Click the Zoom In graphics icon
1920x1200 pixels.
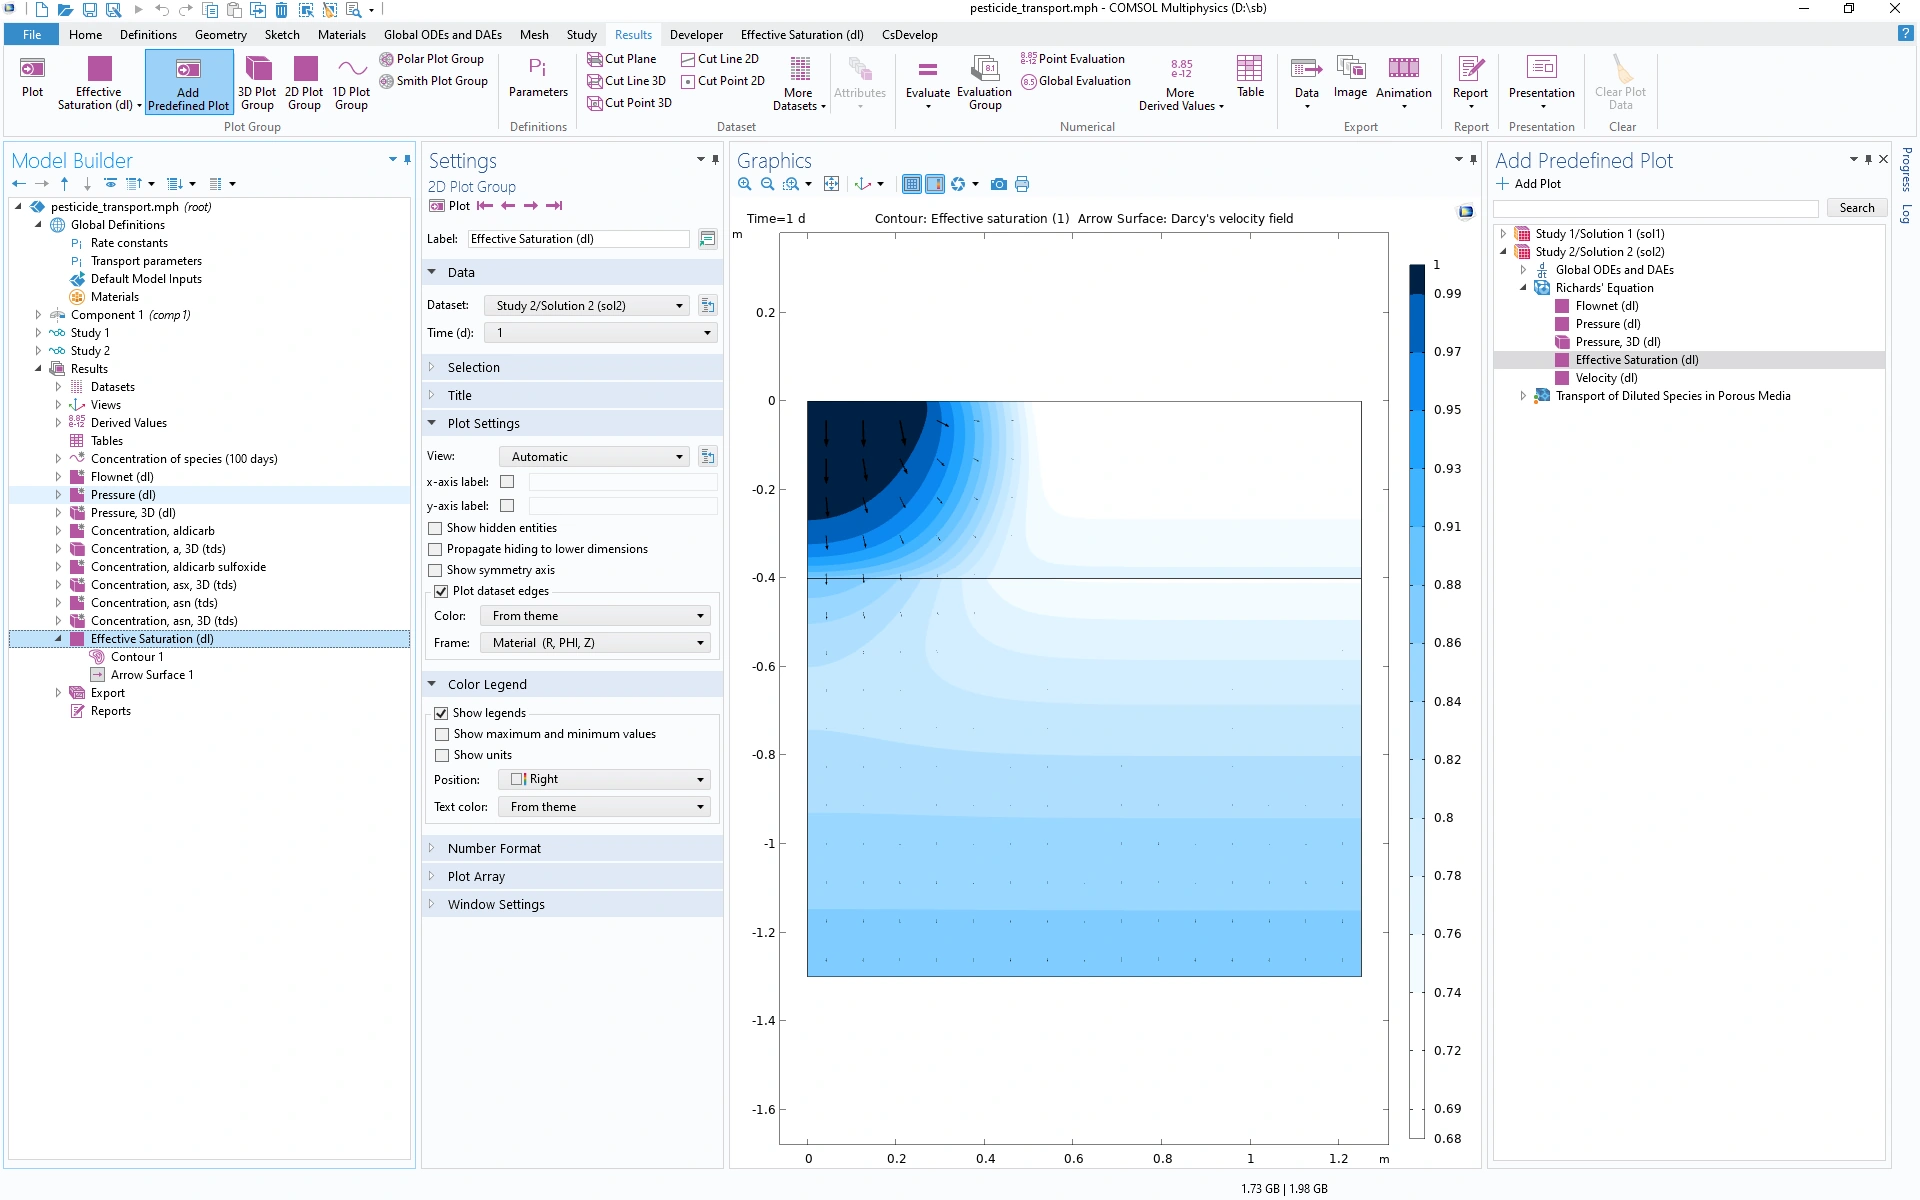click(745, 184)
